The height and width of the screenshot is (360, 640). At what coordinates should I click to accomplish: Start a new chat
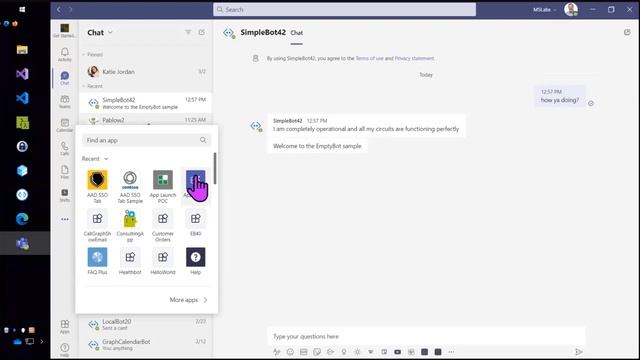click(x=202, y=32)
